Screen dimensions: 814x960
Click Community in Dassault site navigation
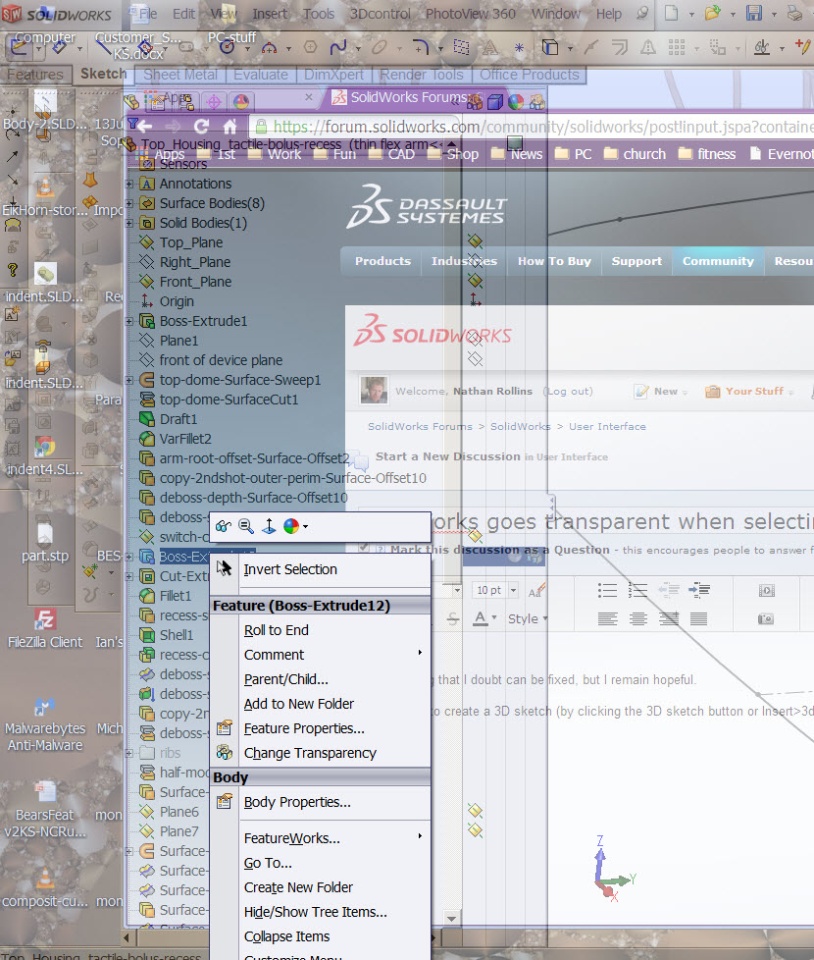click(x=718, y=261)
